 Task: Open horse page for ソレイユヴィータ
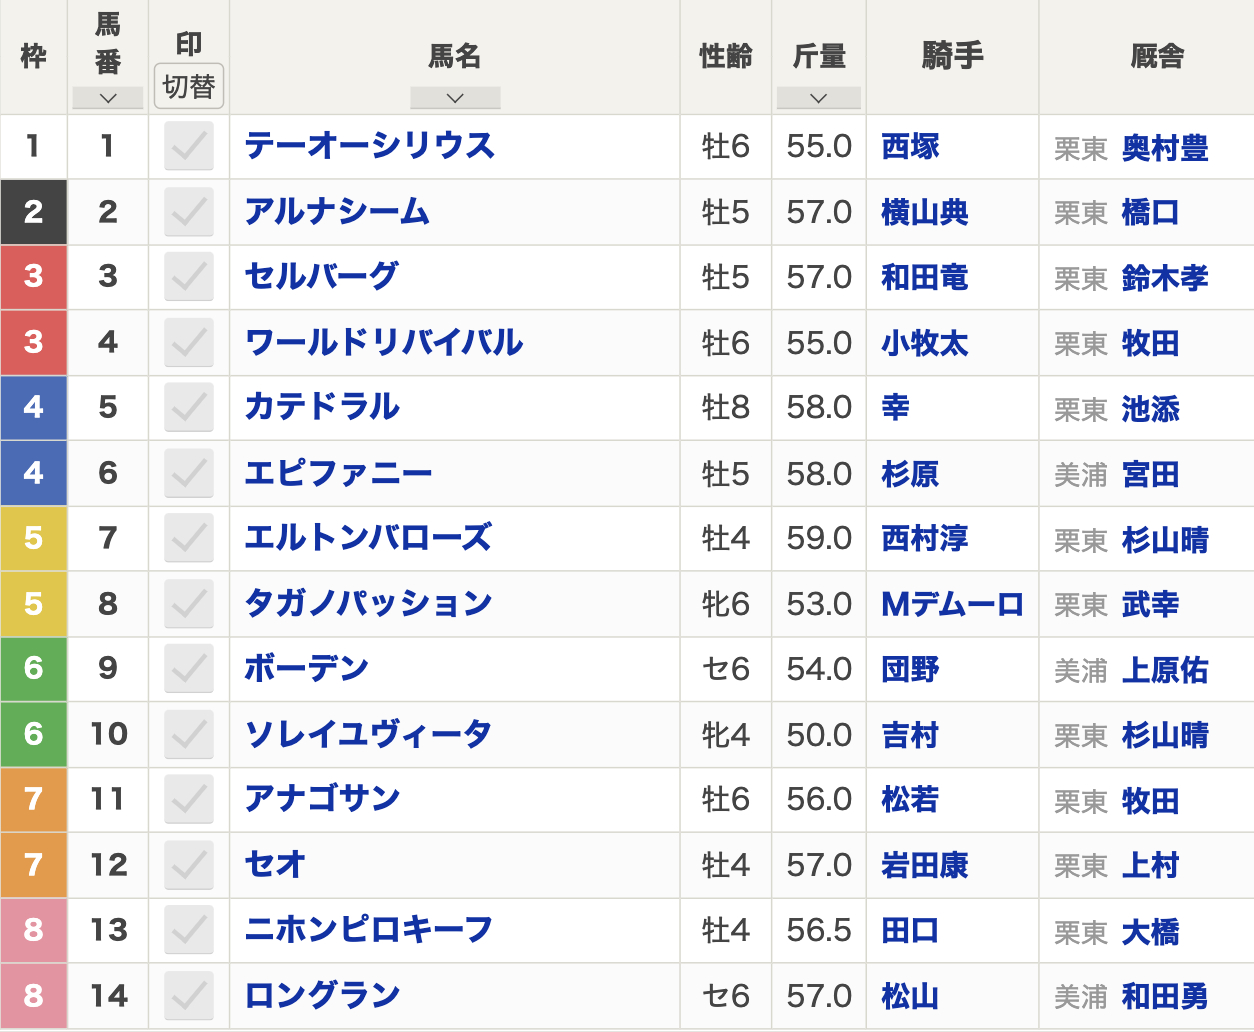click(369, 734)
